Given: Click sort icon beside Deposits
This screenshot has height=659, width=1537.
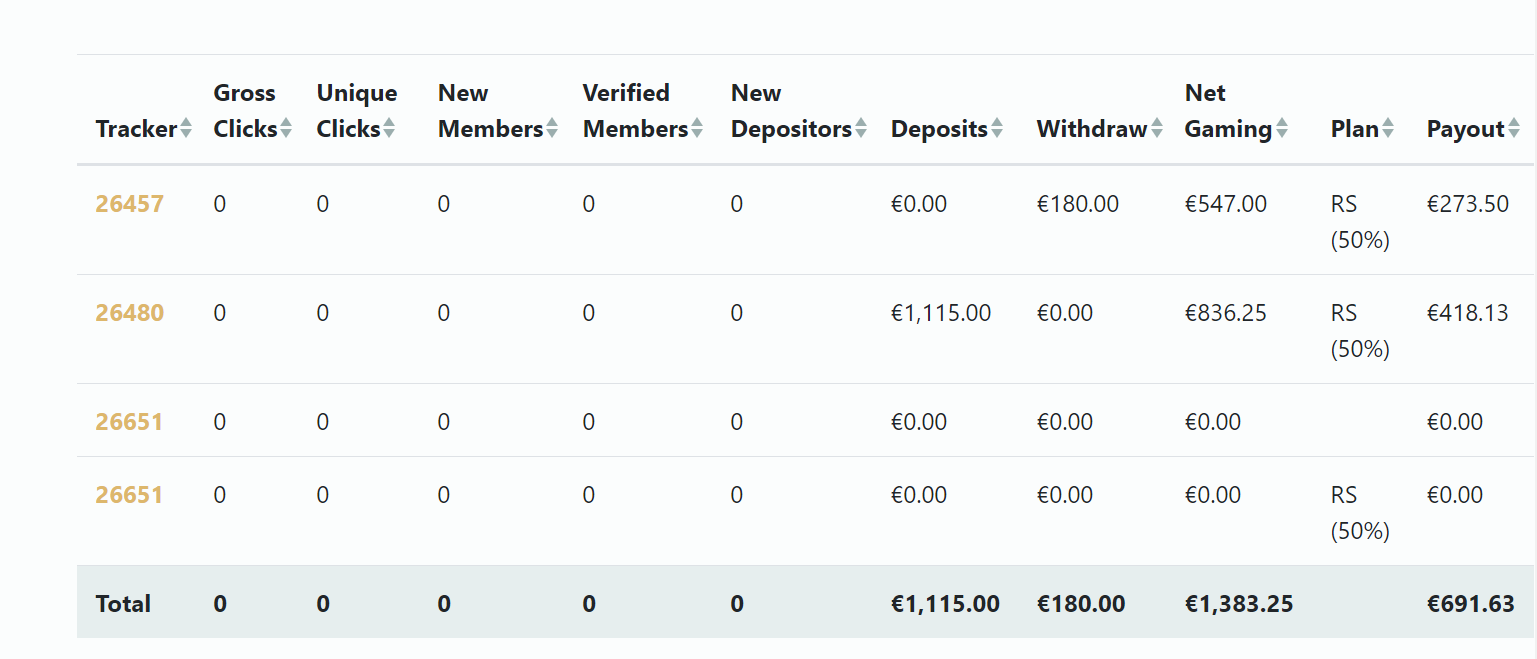Looking at the screenshot, I should 996,129.
